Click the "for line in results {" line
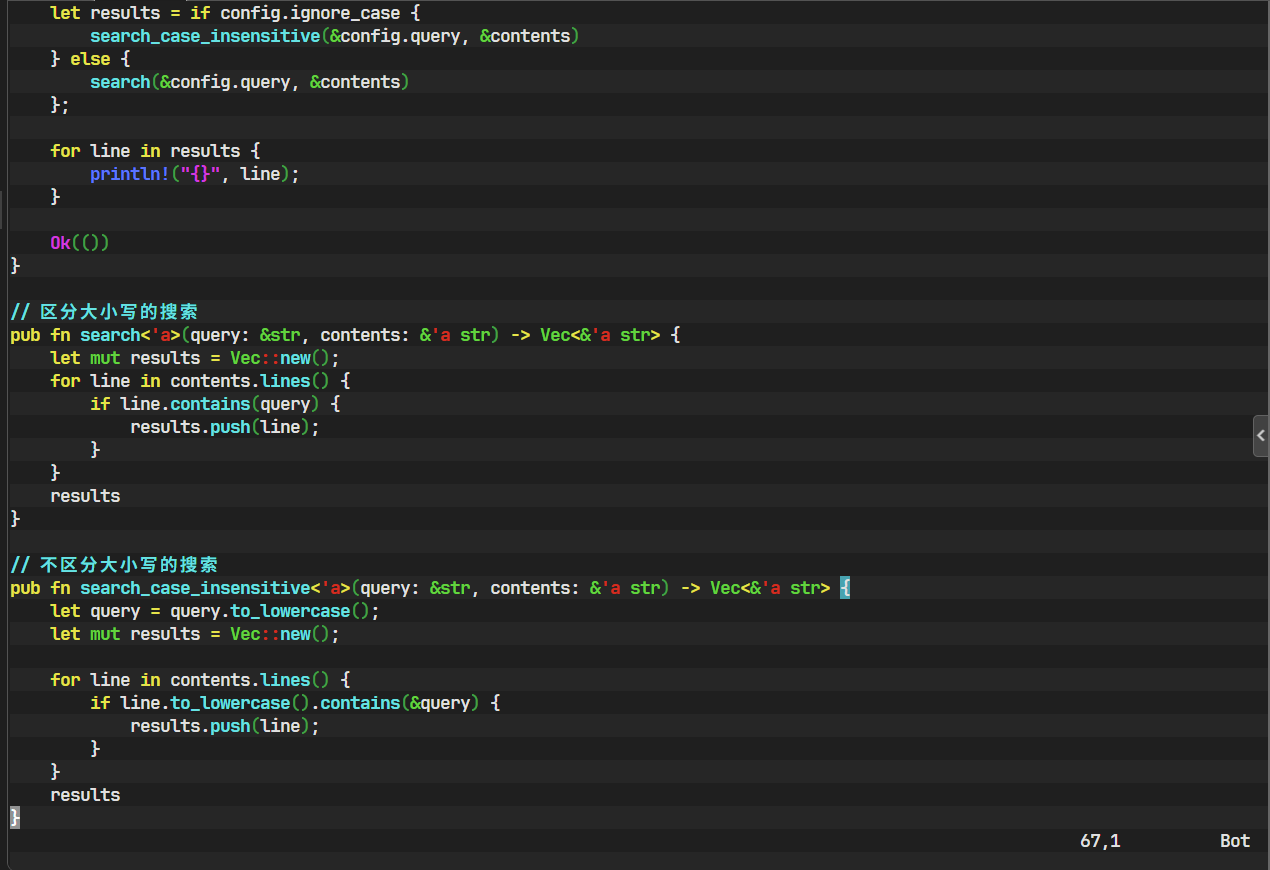The image size is (1270, 870). point(155,151)
